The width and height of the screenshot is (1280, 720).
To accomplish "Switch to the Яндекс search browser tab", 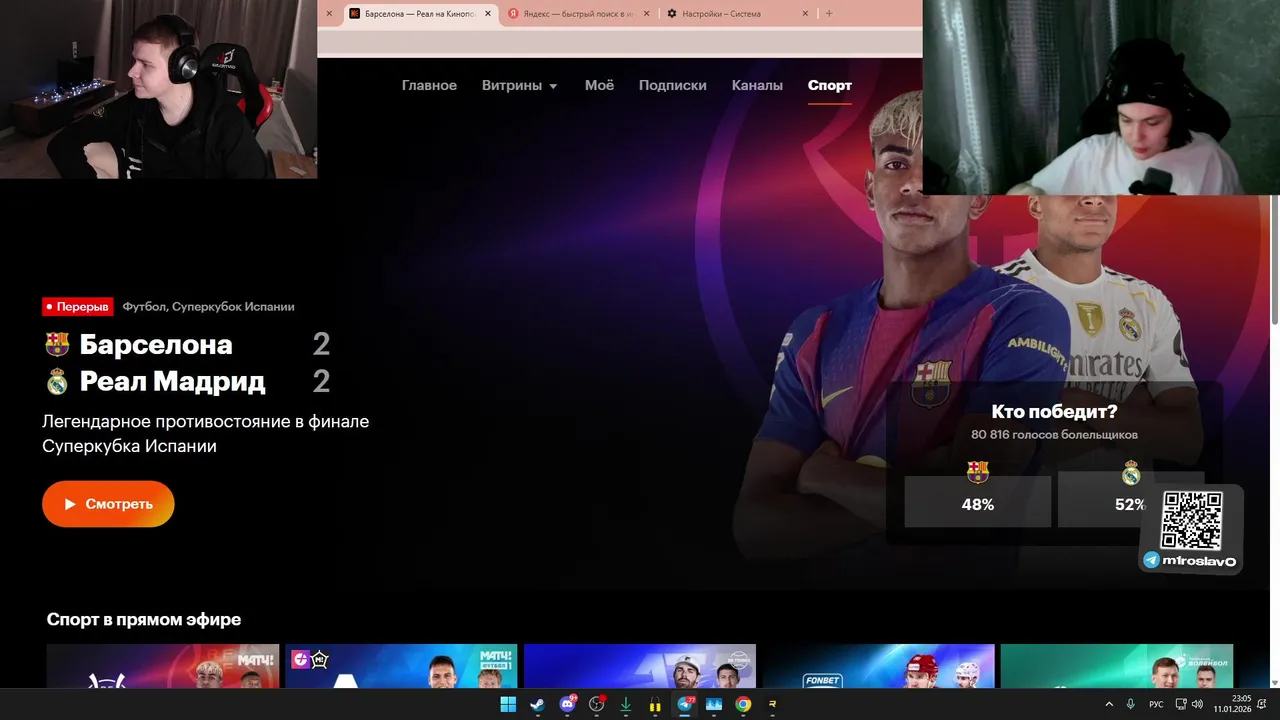I will [578, 14].
